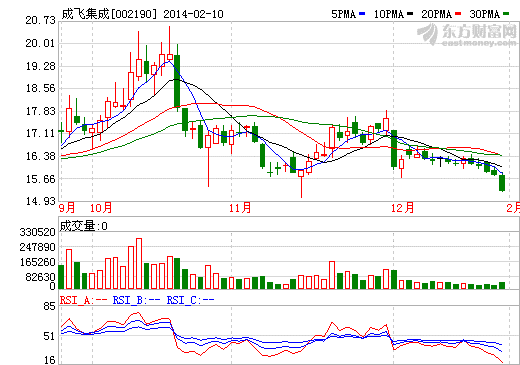Click the RSI_A:-- indicator label
520x365 pixels.
click(83, 300)
